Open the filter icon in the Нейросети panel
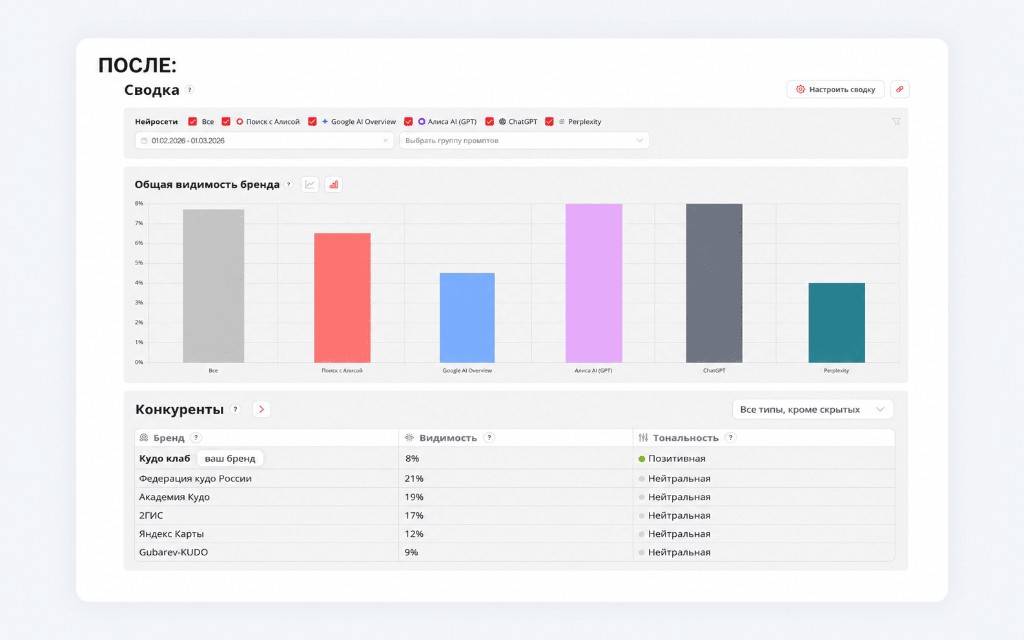1024x640 pixels. 896,121
